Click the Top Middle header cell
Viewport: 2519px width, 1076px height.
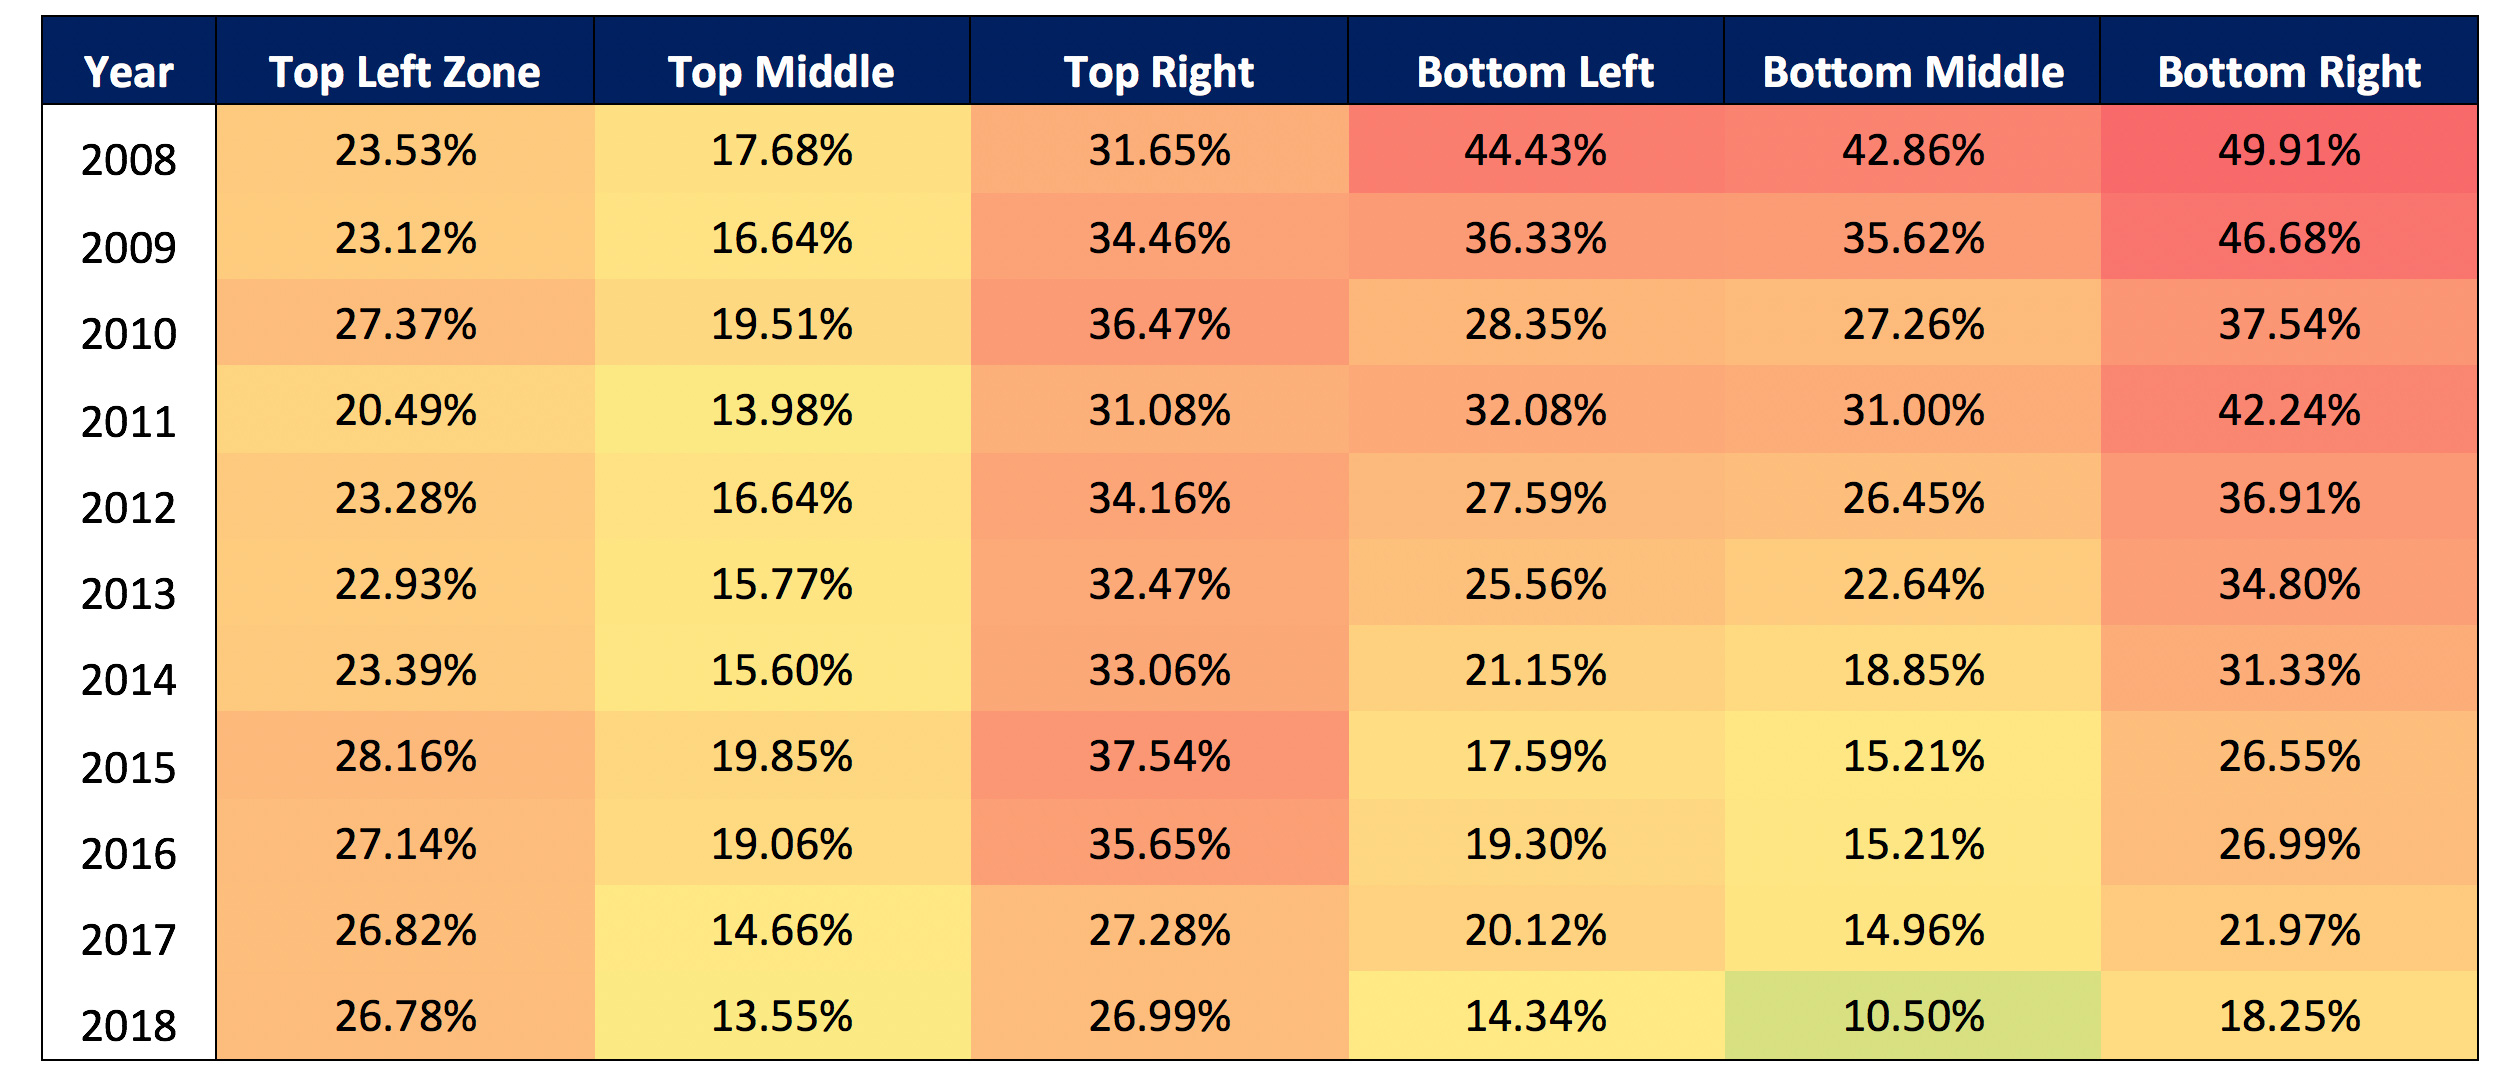click(x=781, y=72)
